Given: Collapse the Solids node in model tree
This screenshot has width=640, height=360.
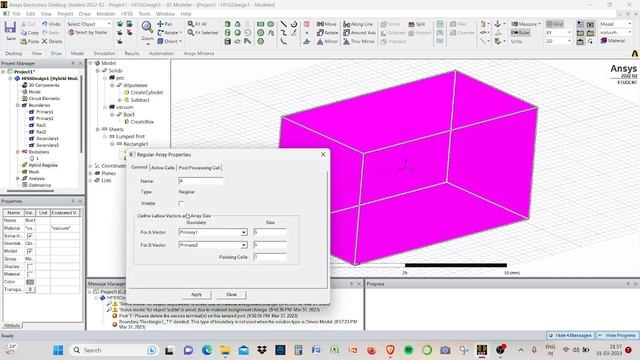Looking at the screenshot, I should click(98, 71).
